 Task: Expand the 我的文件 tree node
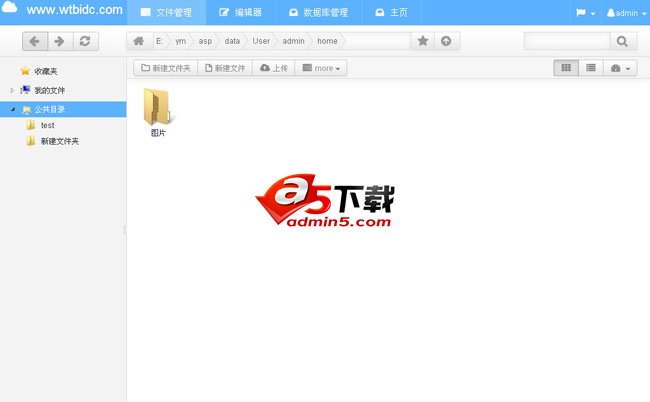tap(12, 90)
